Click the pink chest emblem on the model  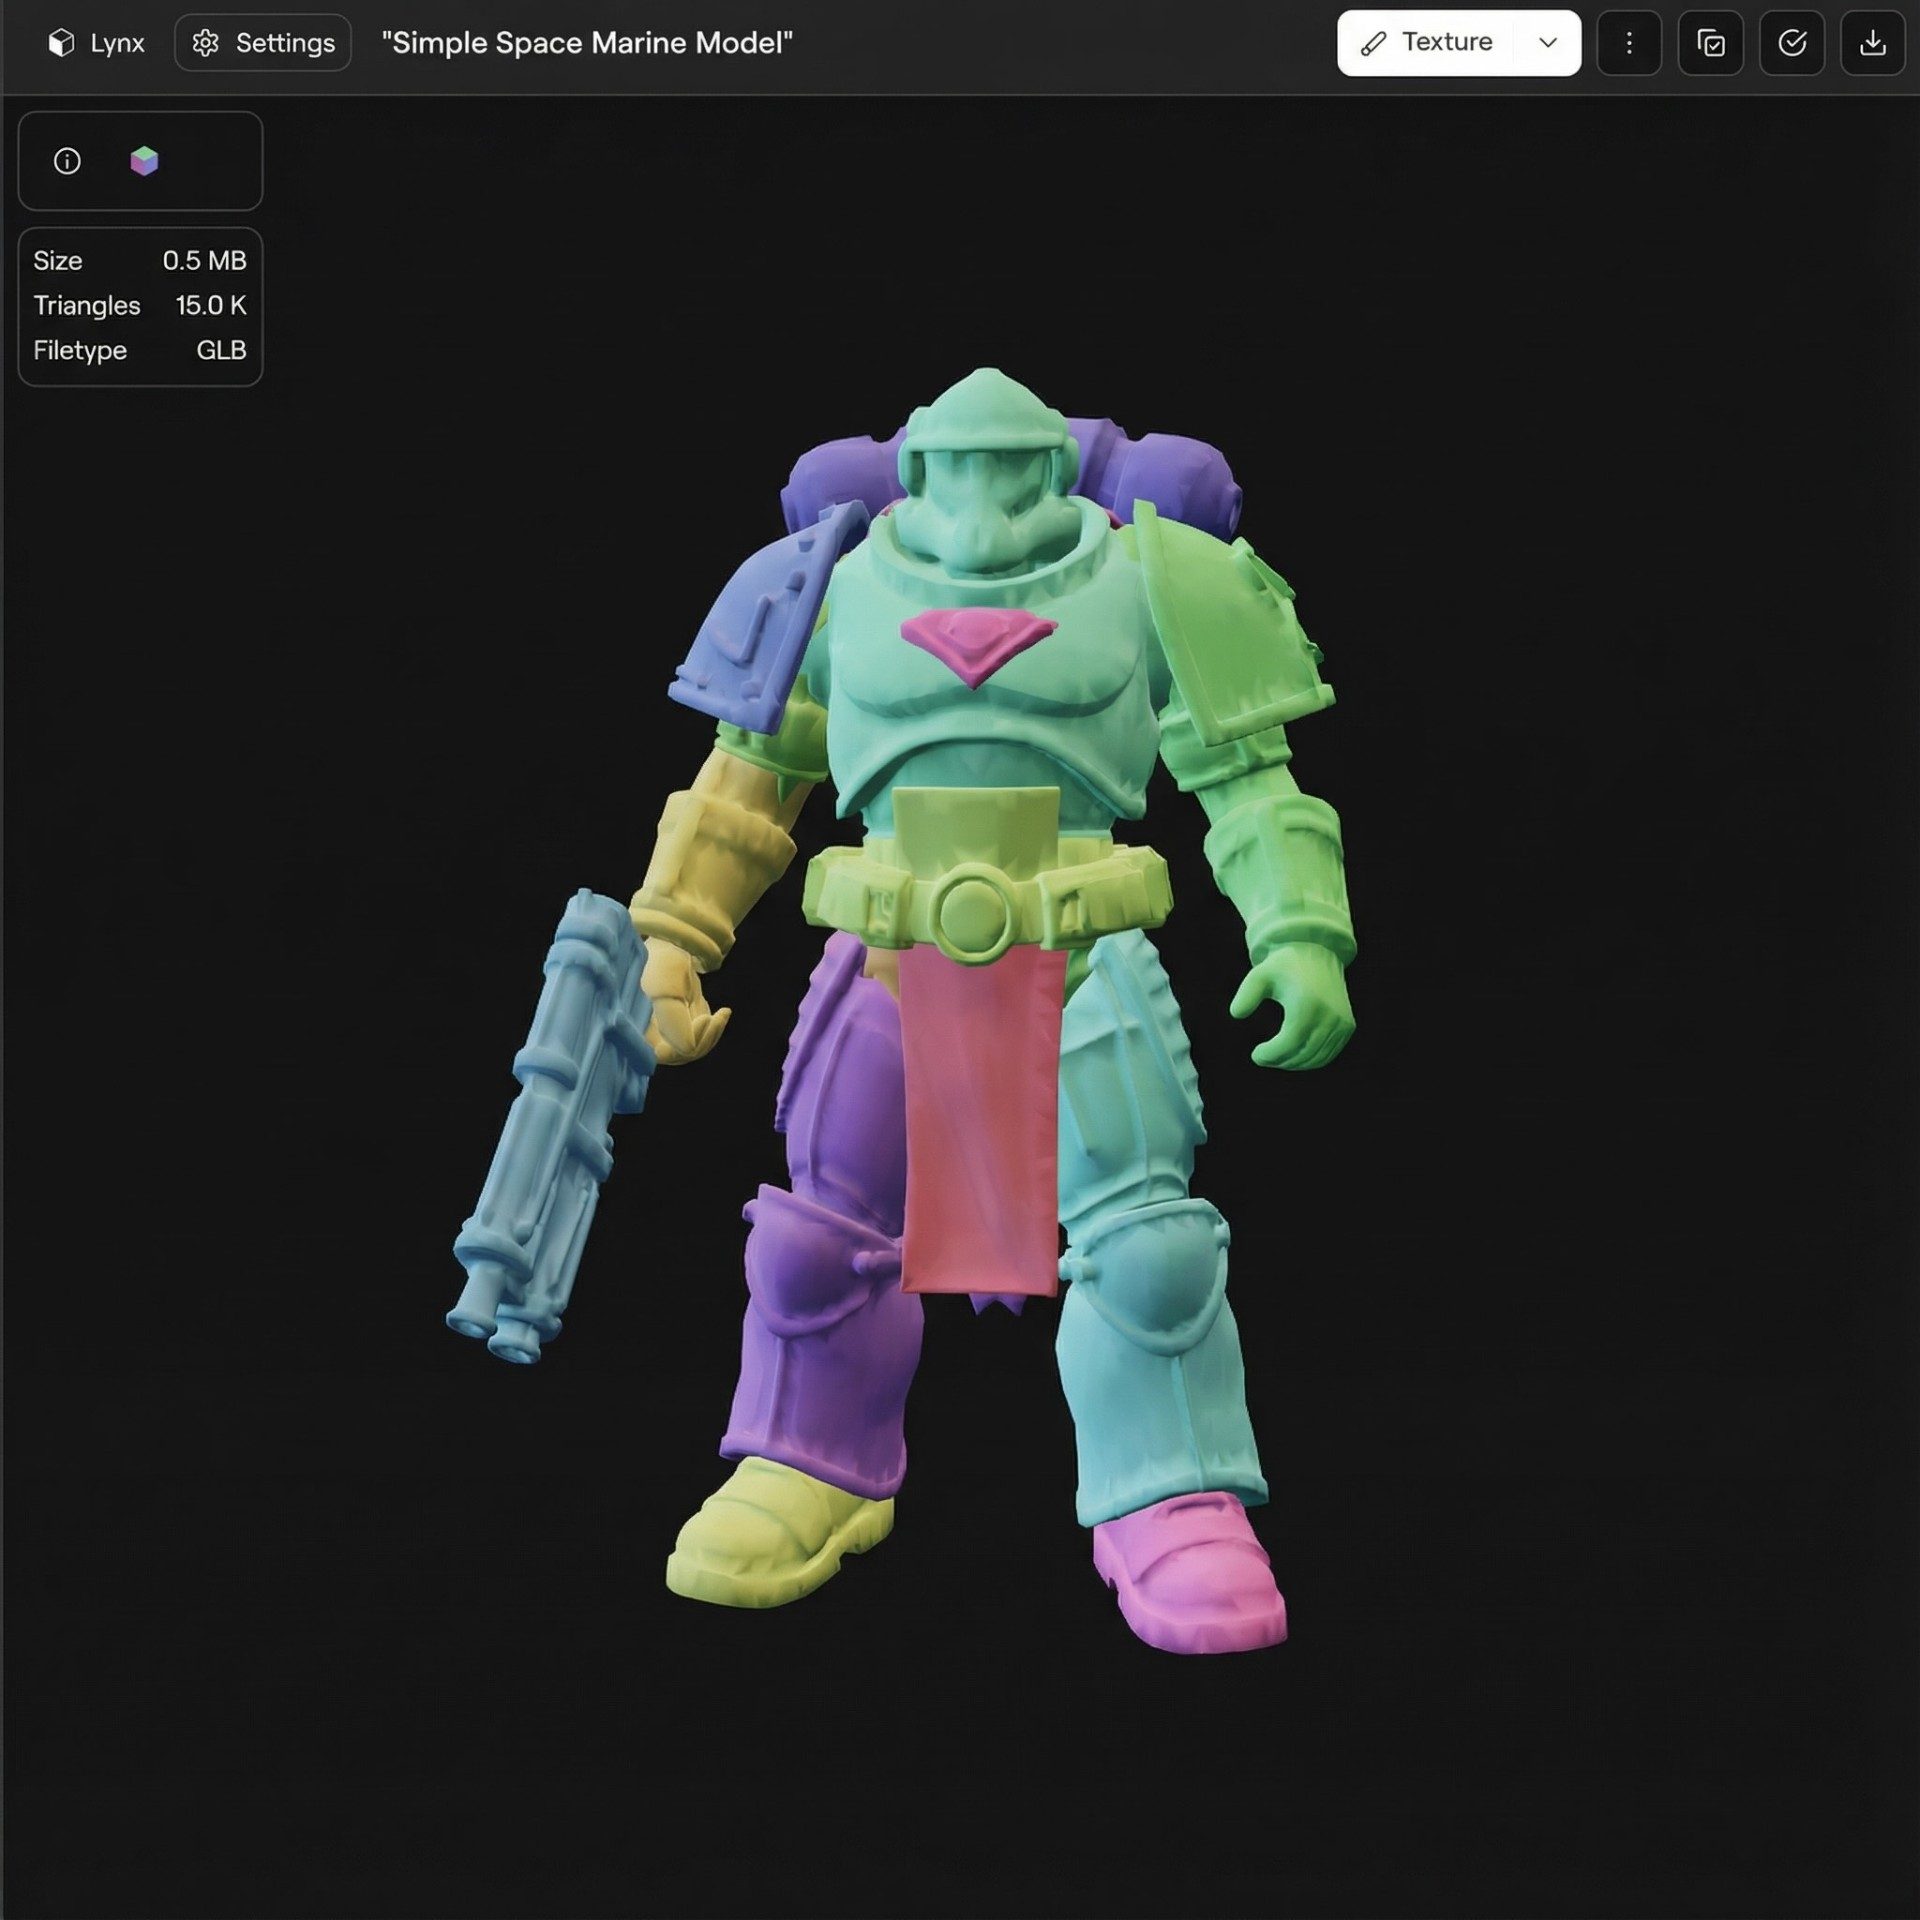click(x=977, y=646)
